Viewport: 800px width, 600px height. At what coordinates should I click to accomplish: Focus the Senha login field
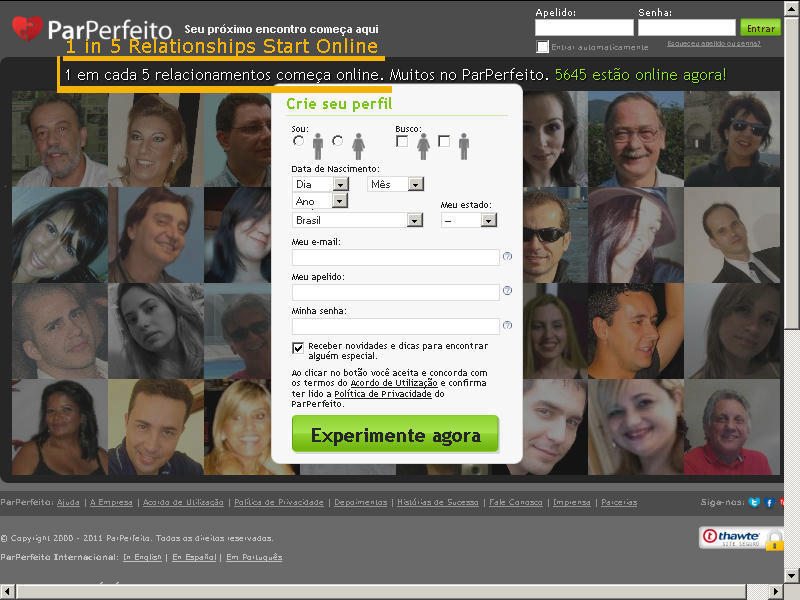[687, 28]
